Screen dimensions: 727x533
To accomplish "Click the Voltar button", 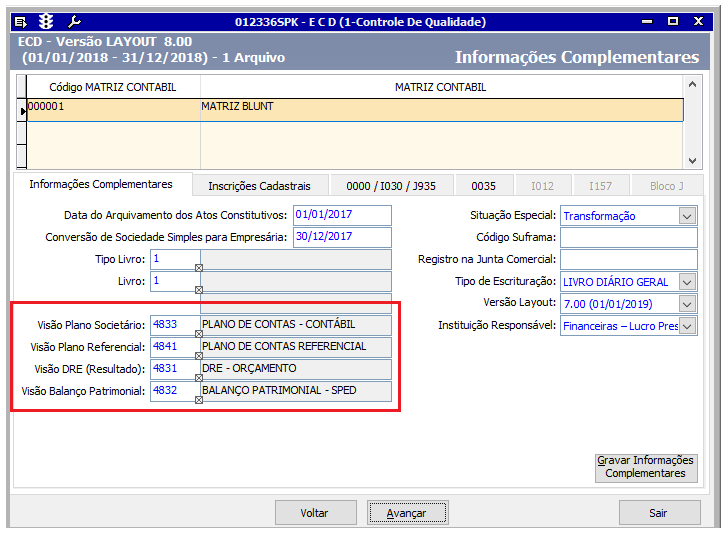I will click(315, 513).
